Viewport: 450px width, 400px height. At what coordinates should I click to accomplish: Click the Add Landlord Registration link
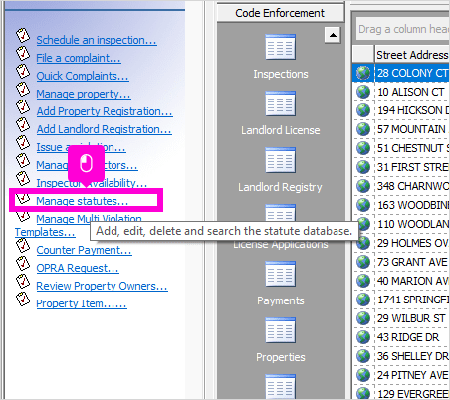tap(104, 129)
